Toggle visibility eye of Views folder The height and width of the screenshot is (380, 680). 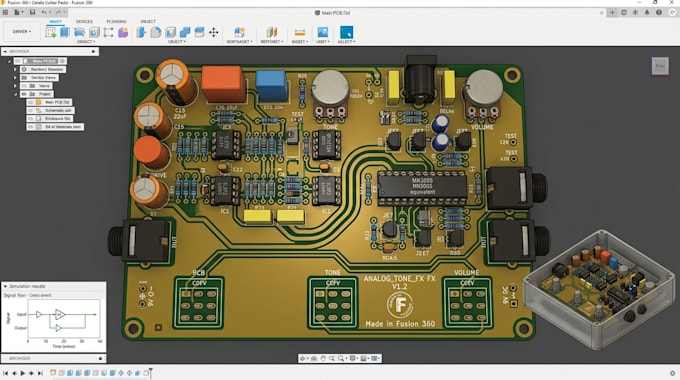click(x=24, y=86)
